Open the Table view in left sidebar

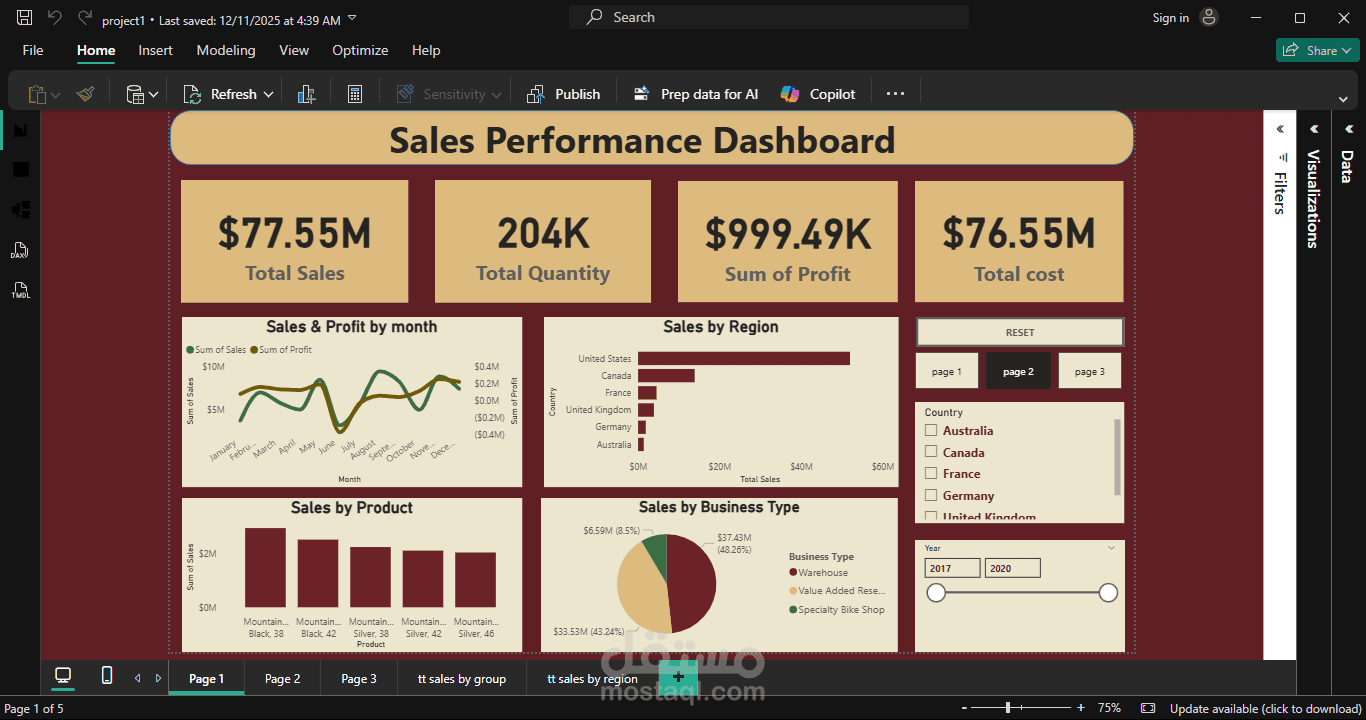(x=20, y=168)
